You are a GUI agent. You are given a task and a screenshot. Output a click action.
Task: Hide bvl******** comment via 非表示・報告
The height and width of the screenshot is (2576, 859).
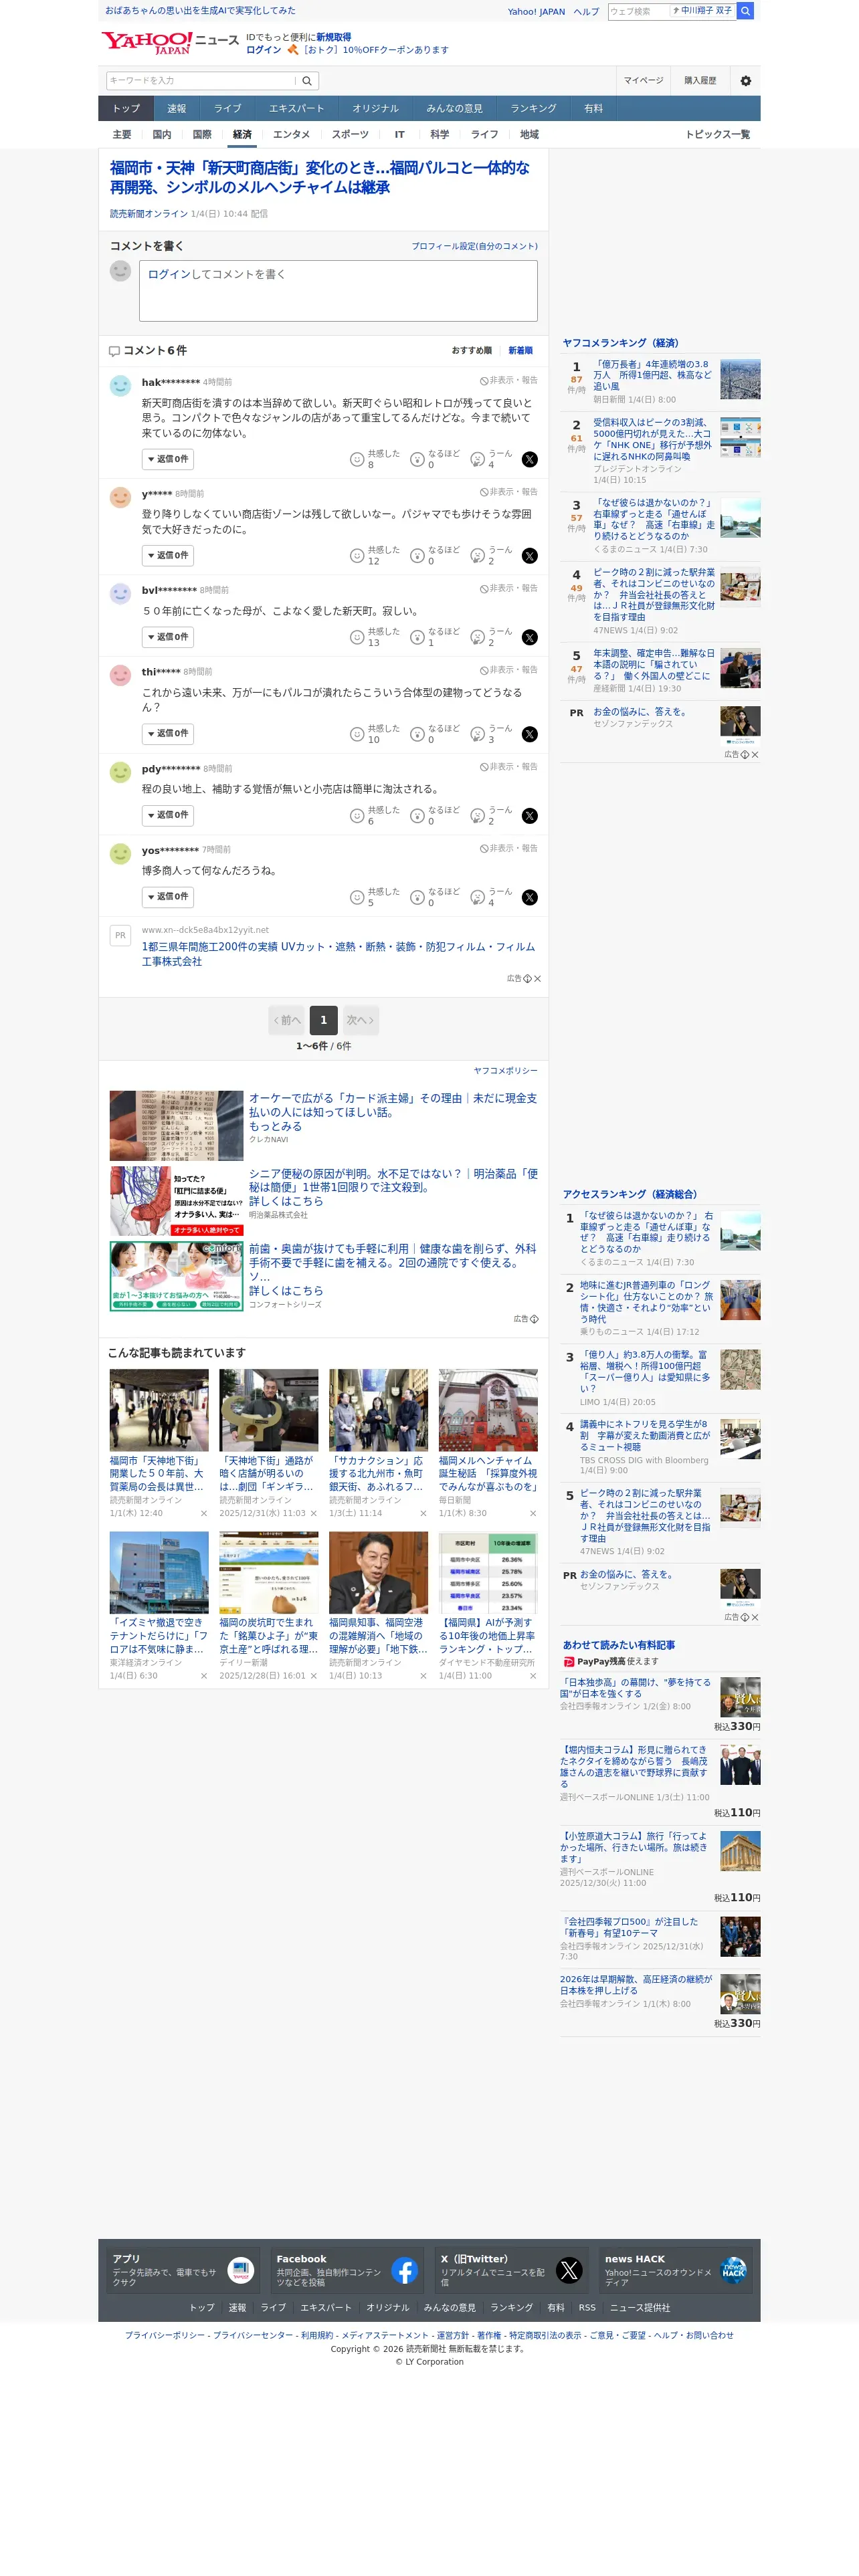(508, 588)
